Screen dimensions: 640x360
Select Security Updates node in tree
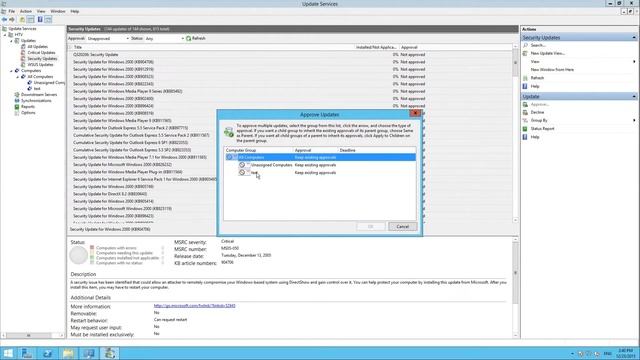tap(42, 59)
